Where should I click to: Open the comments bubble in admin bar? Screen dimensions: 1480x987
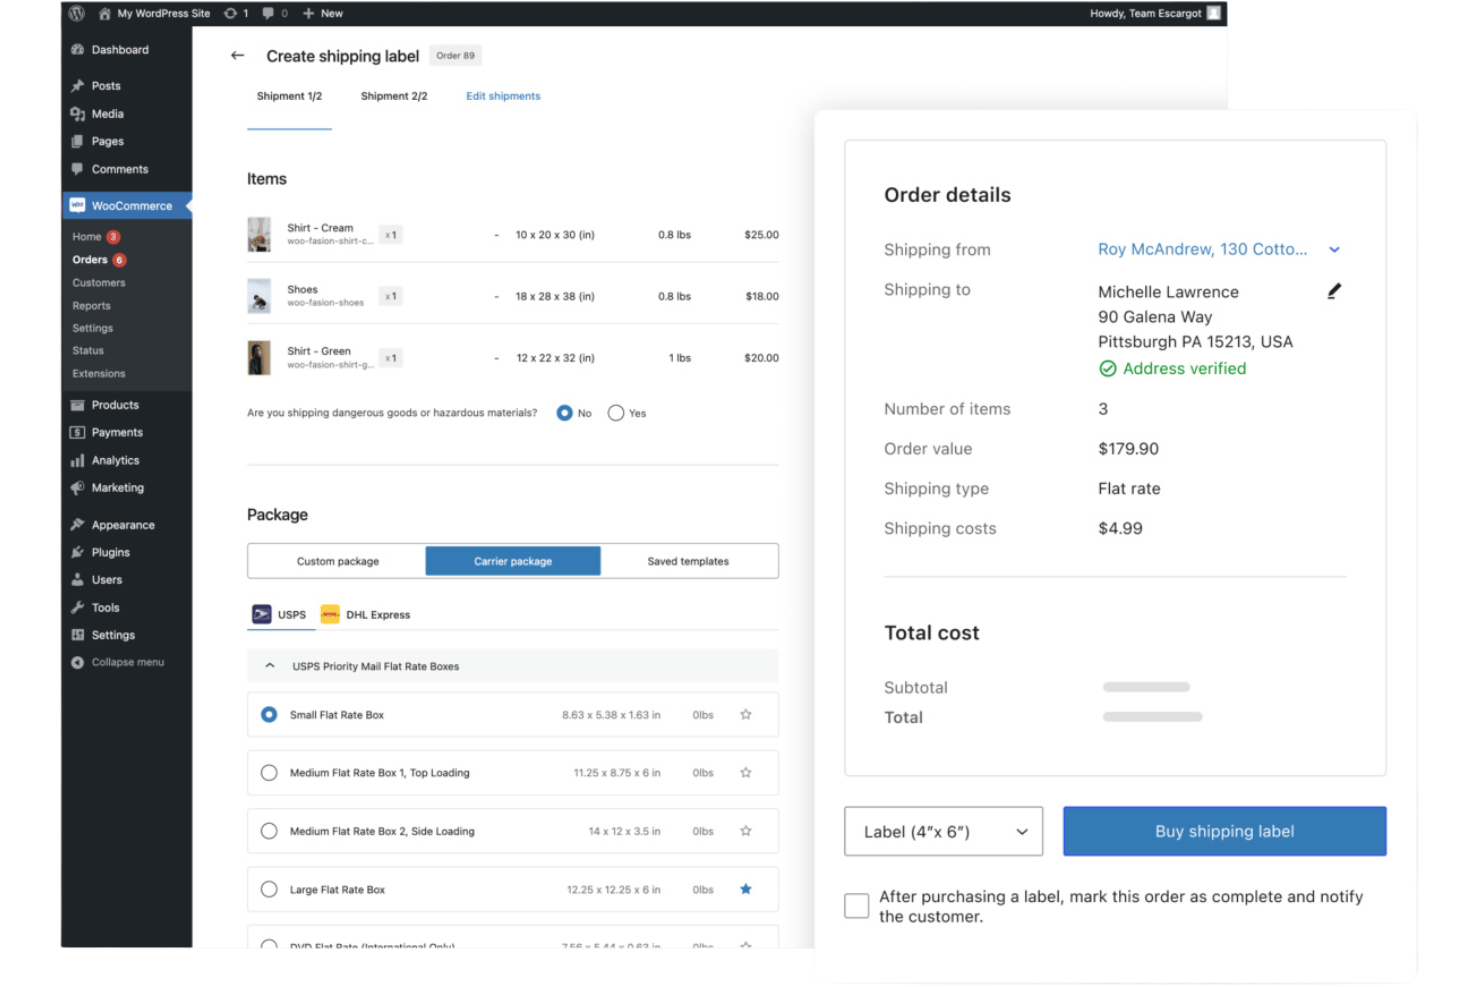pyautogui.click(x=268, y=13)
